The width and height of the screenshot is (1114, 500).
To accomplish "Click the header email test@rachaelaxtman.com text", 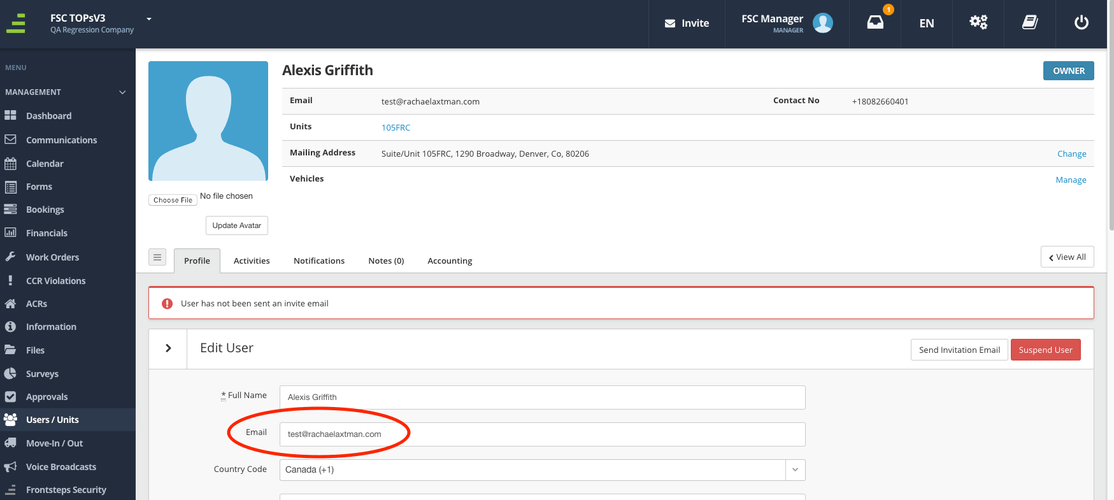I will [431, 102].
